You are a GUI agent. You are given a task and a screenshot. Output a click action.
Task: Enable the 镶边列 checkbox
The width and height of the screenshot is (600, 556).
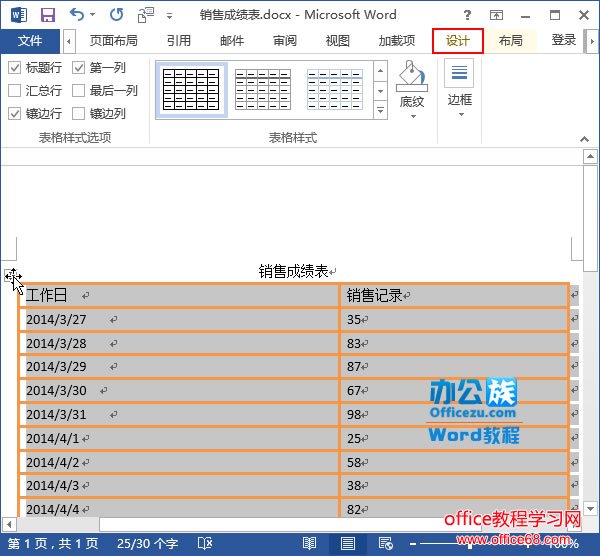click(x=78, y=113)
